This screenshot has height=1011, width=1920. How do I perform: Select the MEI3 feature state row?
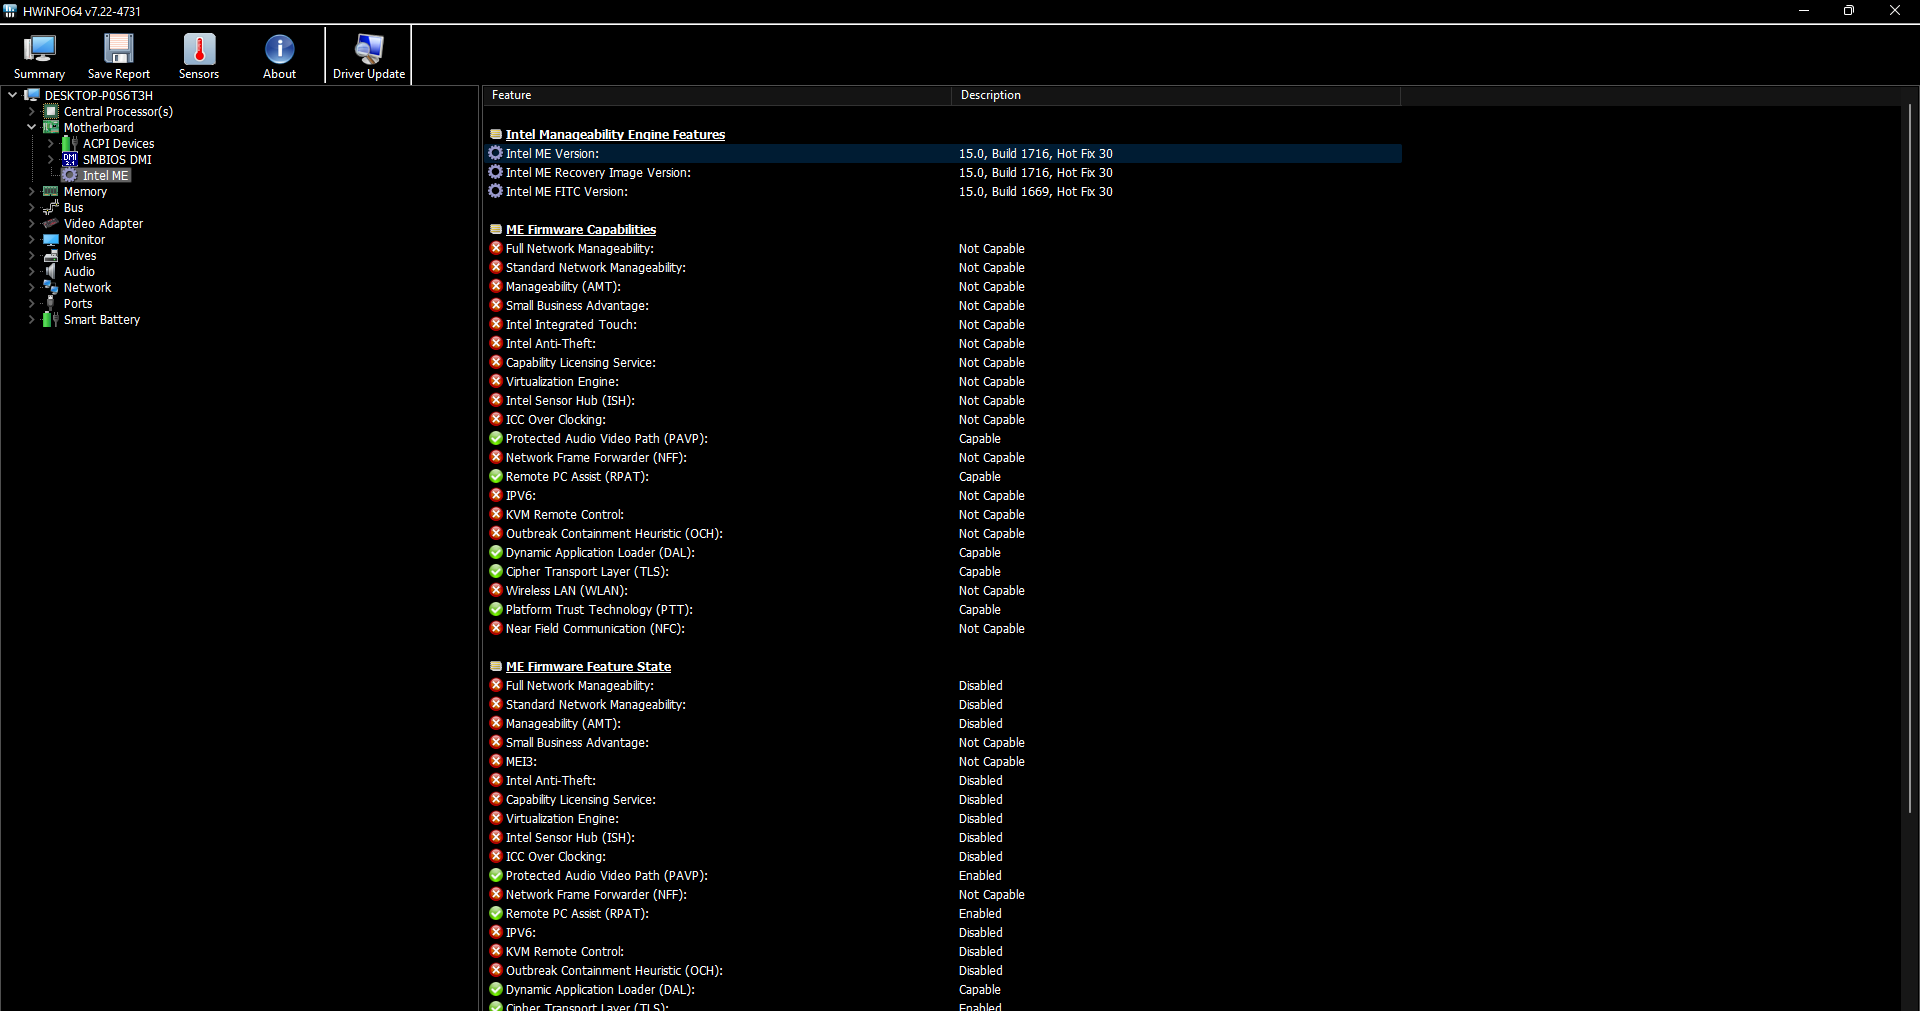click(x=944, y=761)
